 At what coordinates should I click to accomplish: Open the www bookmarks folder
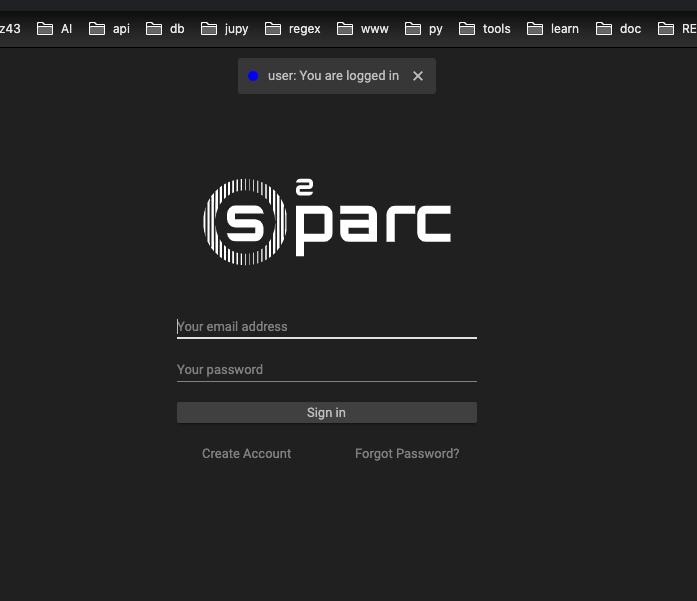363,29
